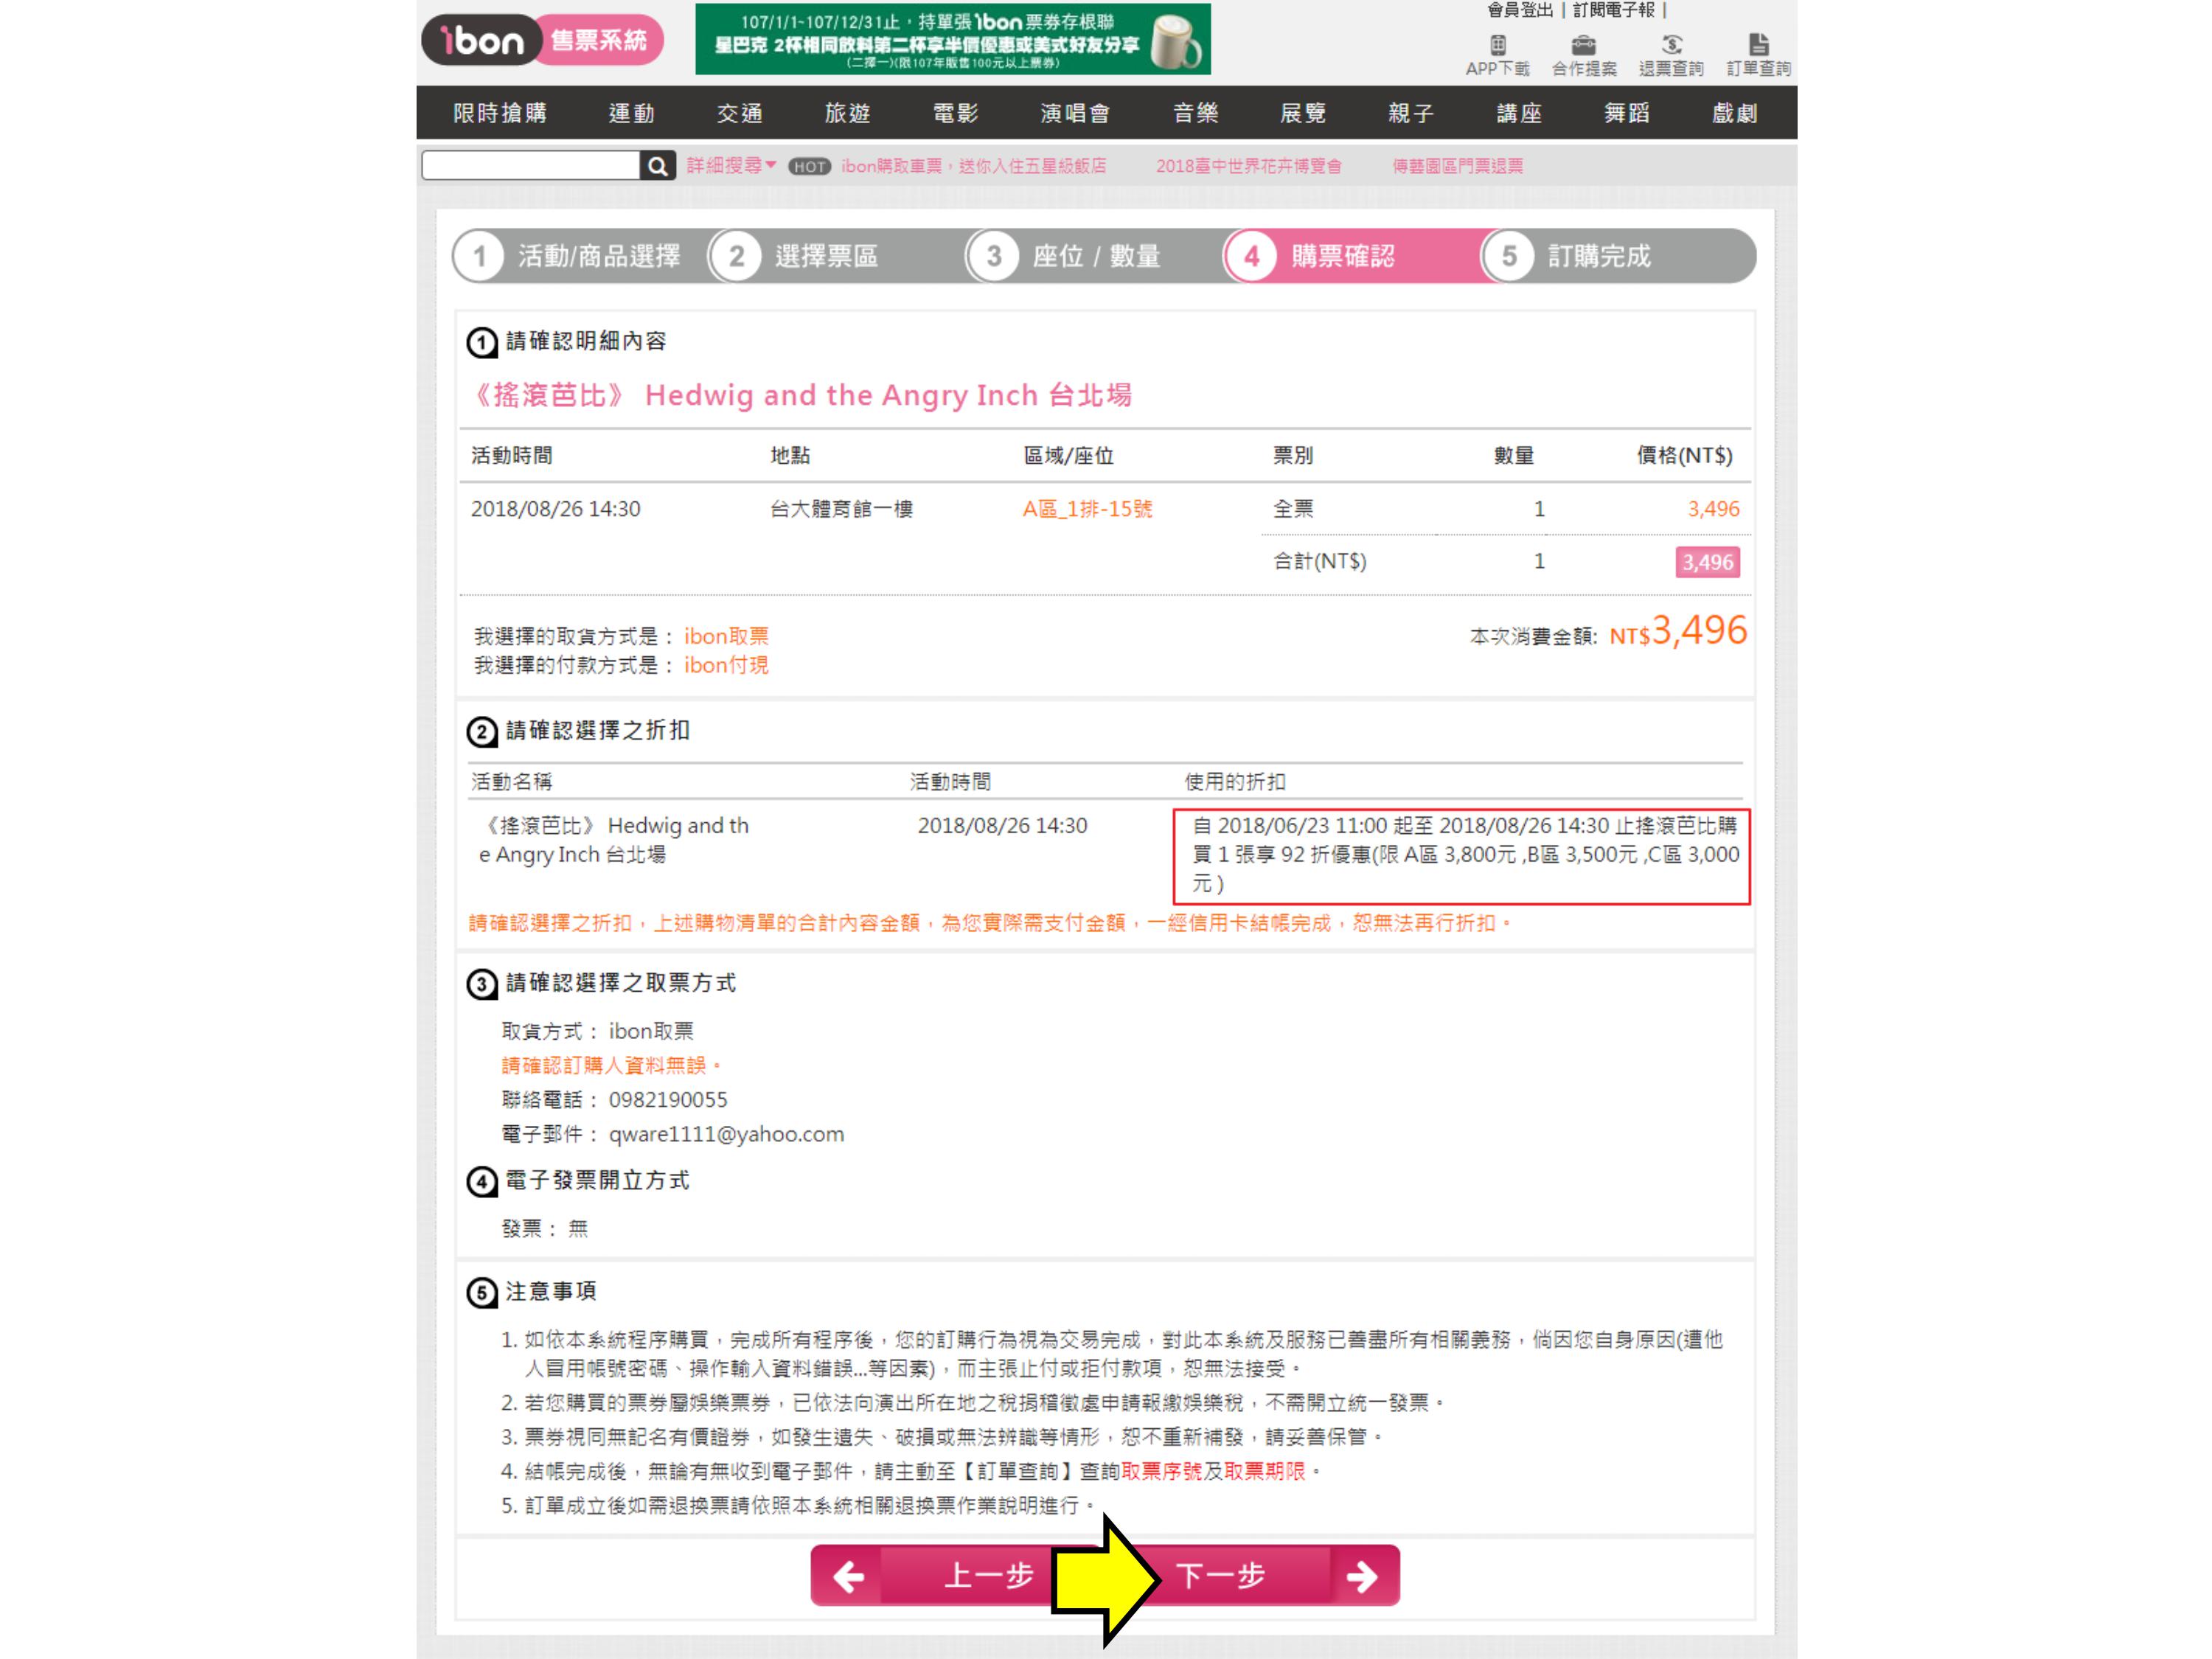2212x1659 pixels.
Task: Open the 演唱會 menu category
Action: tap(1075, 113)
